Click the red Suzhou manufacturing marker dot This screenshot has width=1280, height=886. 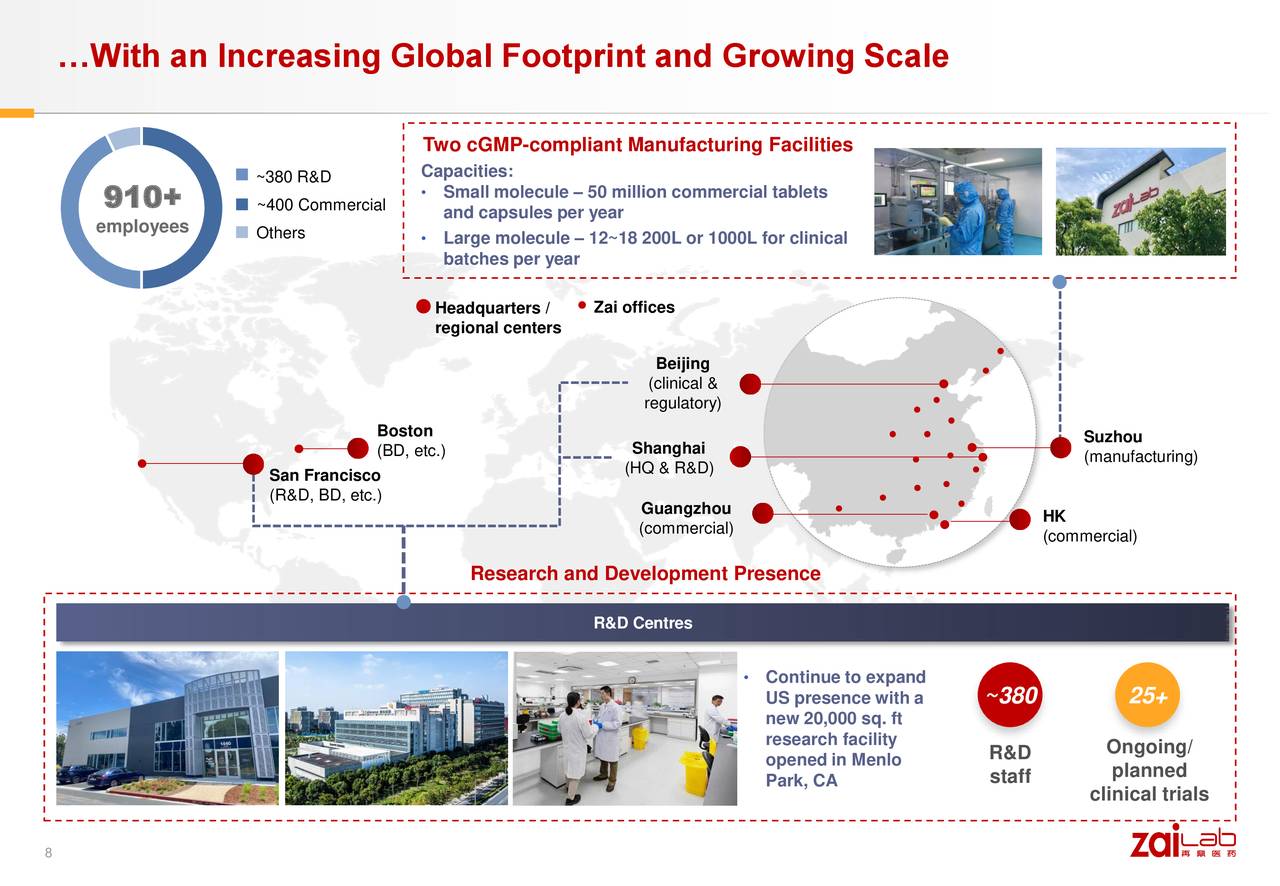point(1062,448)
